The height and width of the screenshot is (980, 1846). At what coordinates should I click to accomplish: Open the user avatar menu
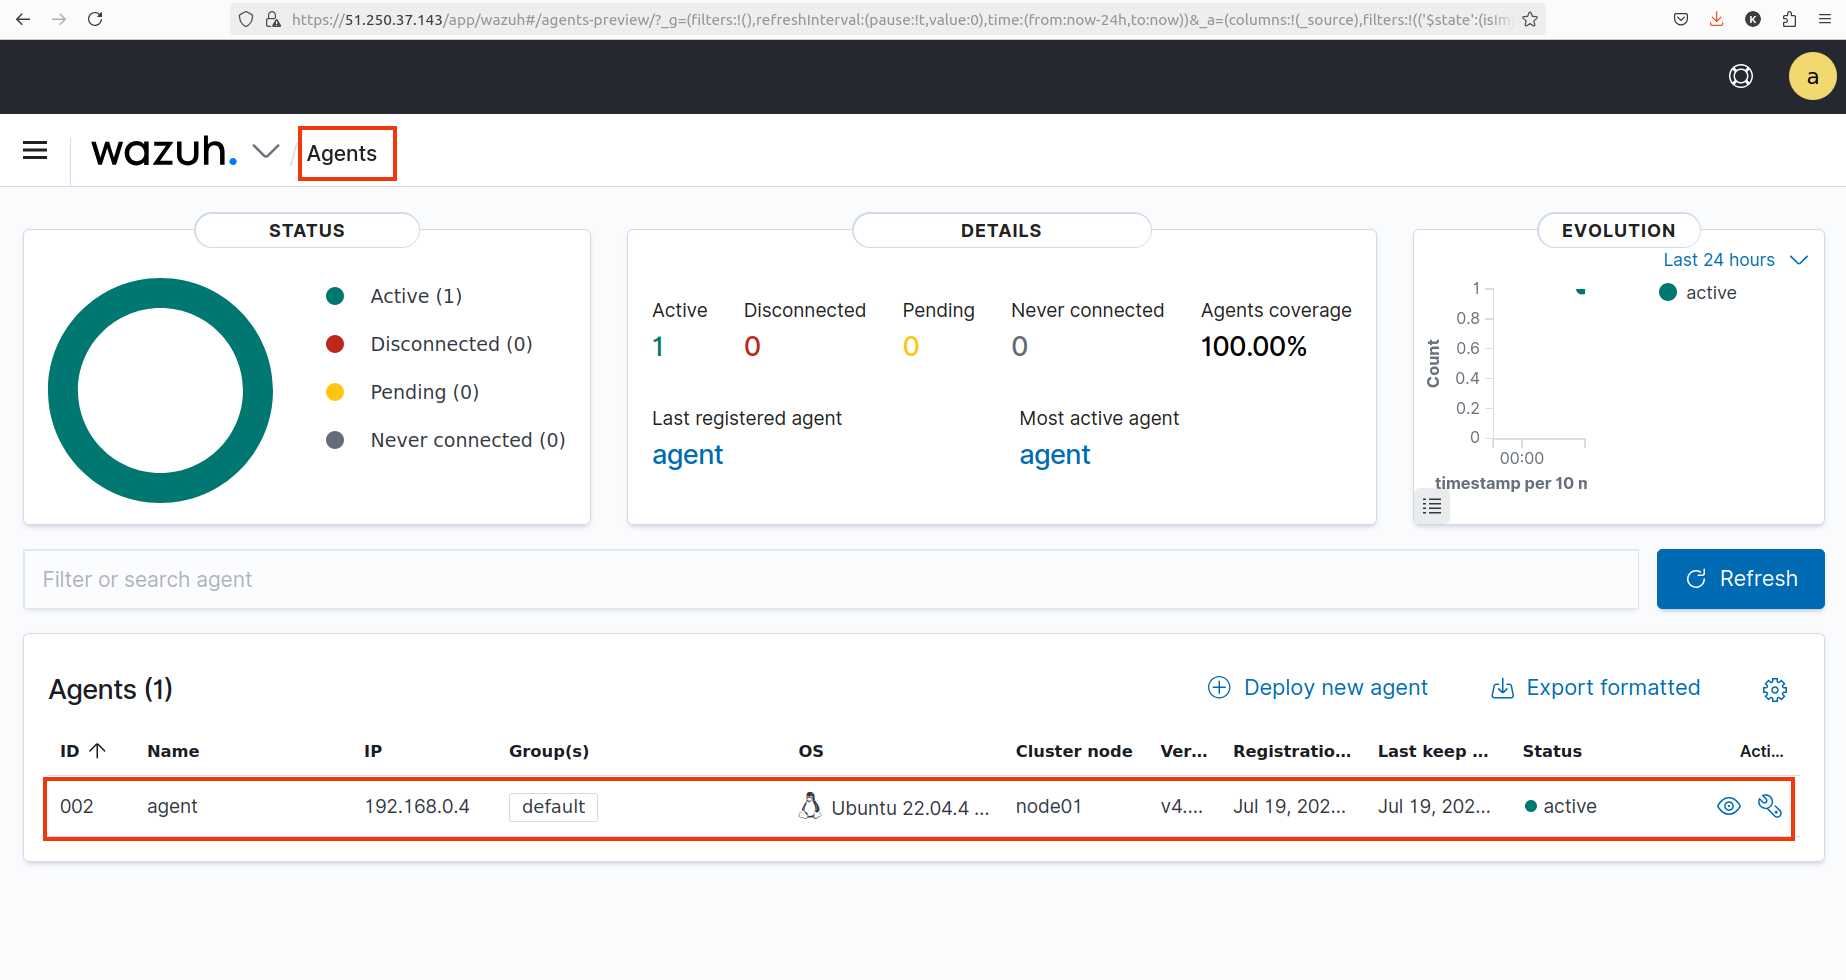tap(1812, 77)
